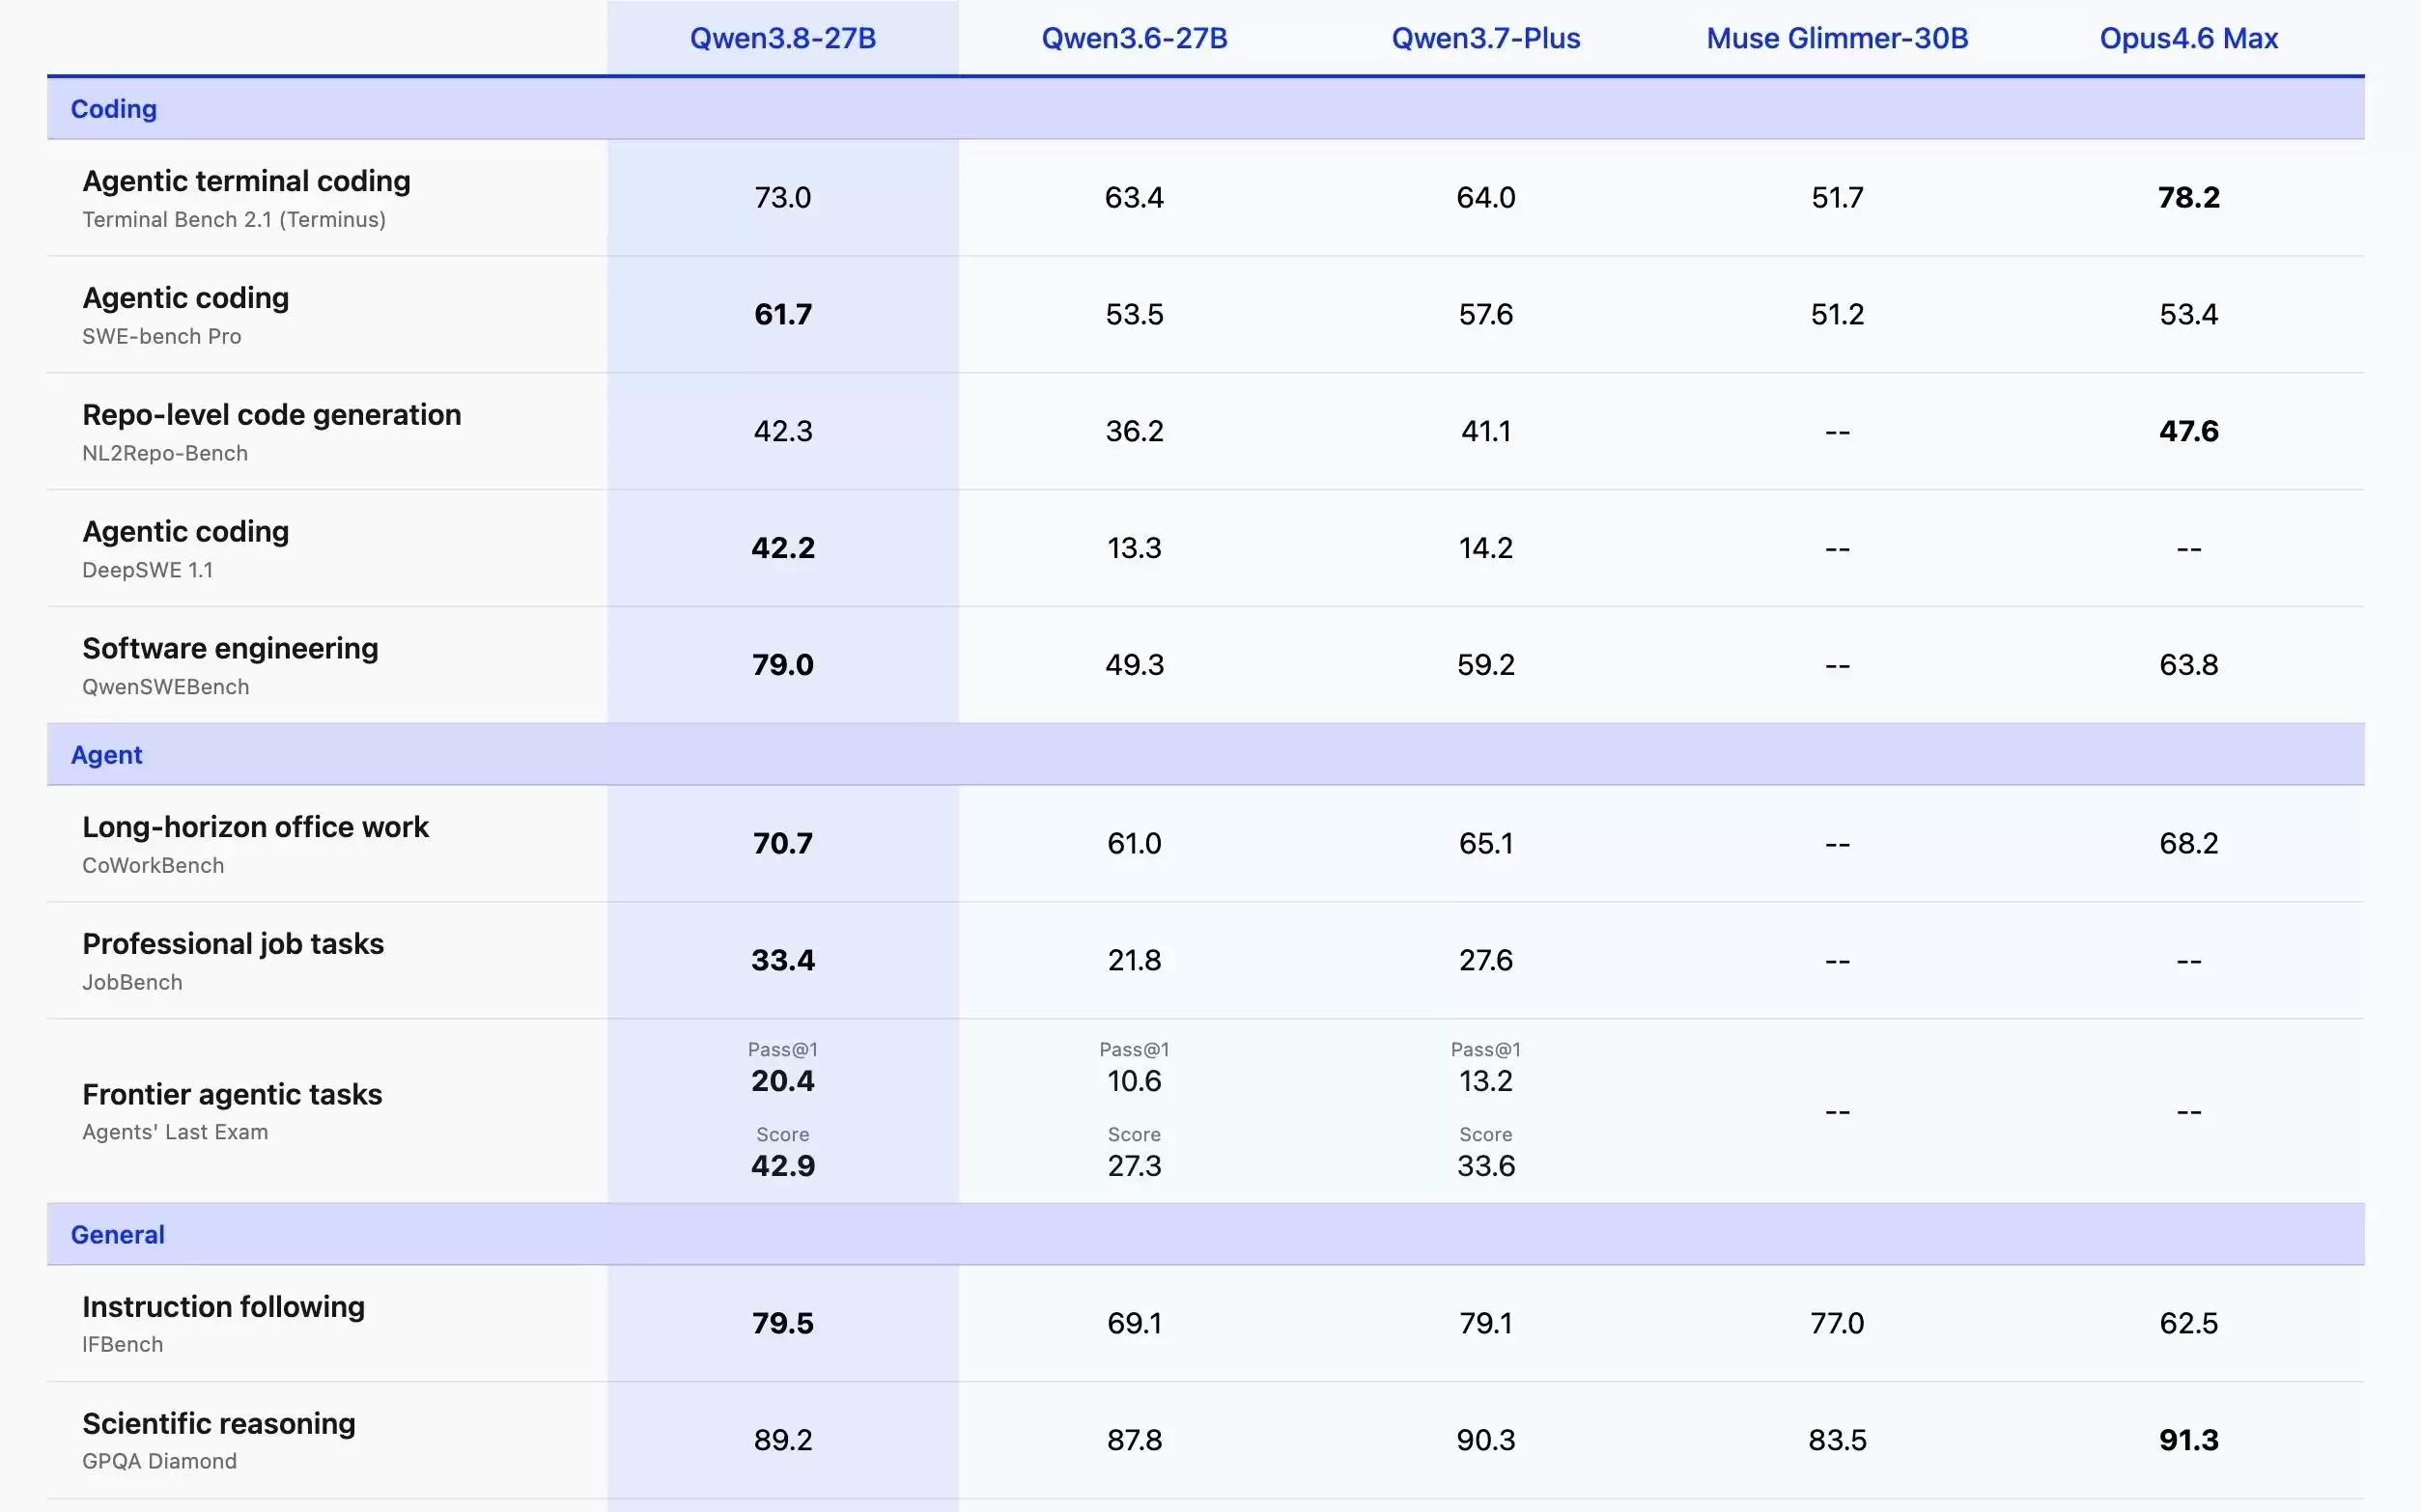Click the 10.6 Pass@1 value
Image resolution: width=2421 pixels, height=1512 pixels.
1134,1081
